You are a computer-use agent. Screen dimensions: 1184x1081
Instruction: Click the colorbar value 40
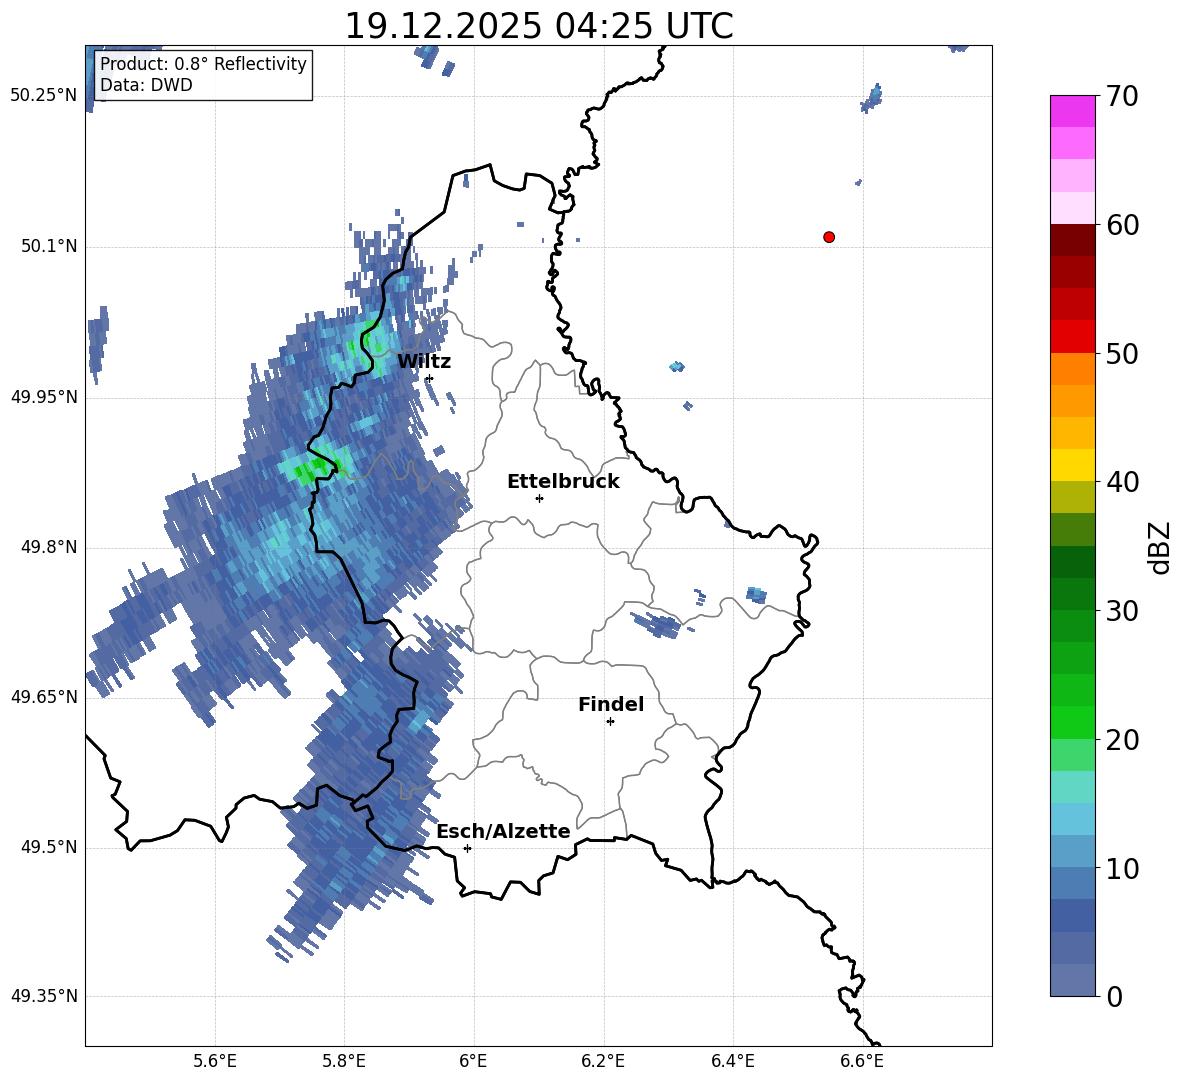click(x=1122, y=482)
